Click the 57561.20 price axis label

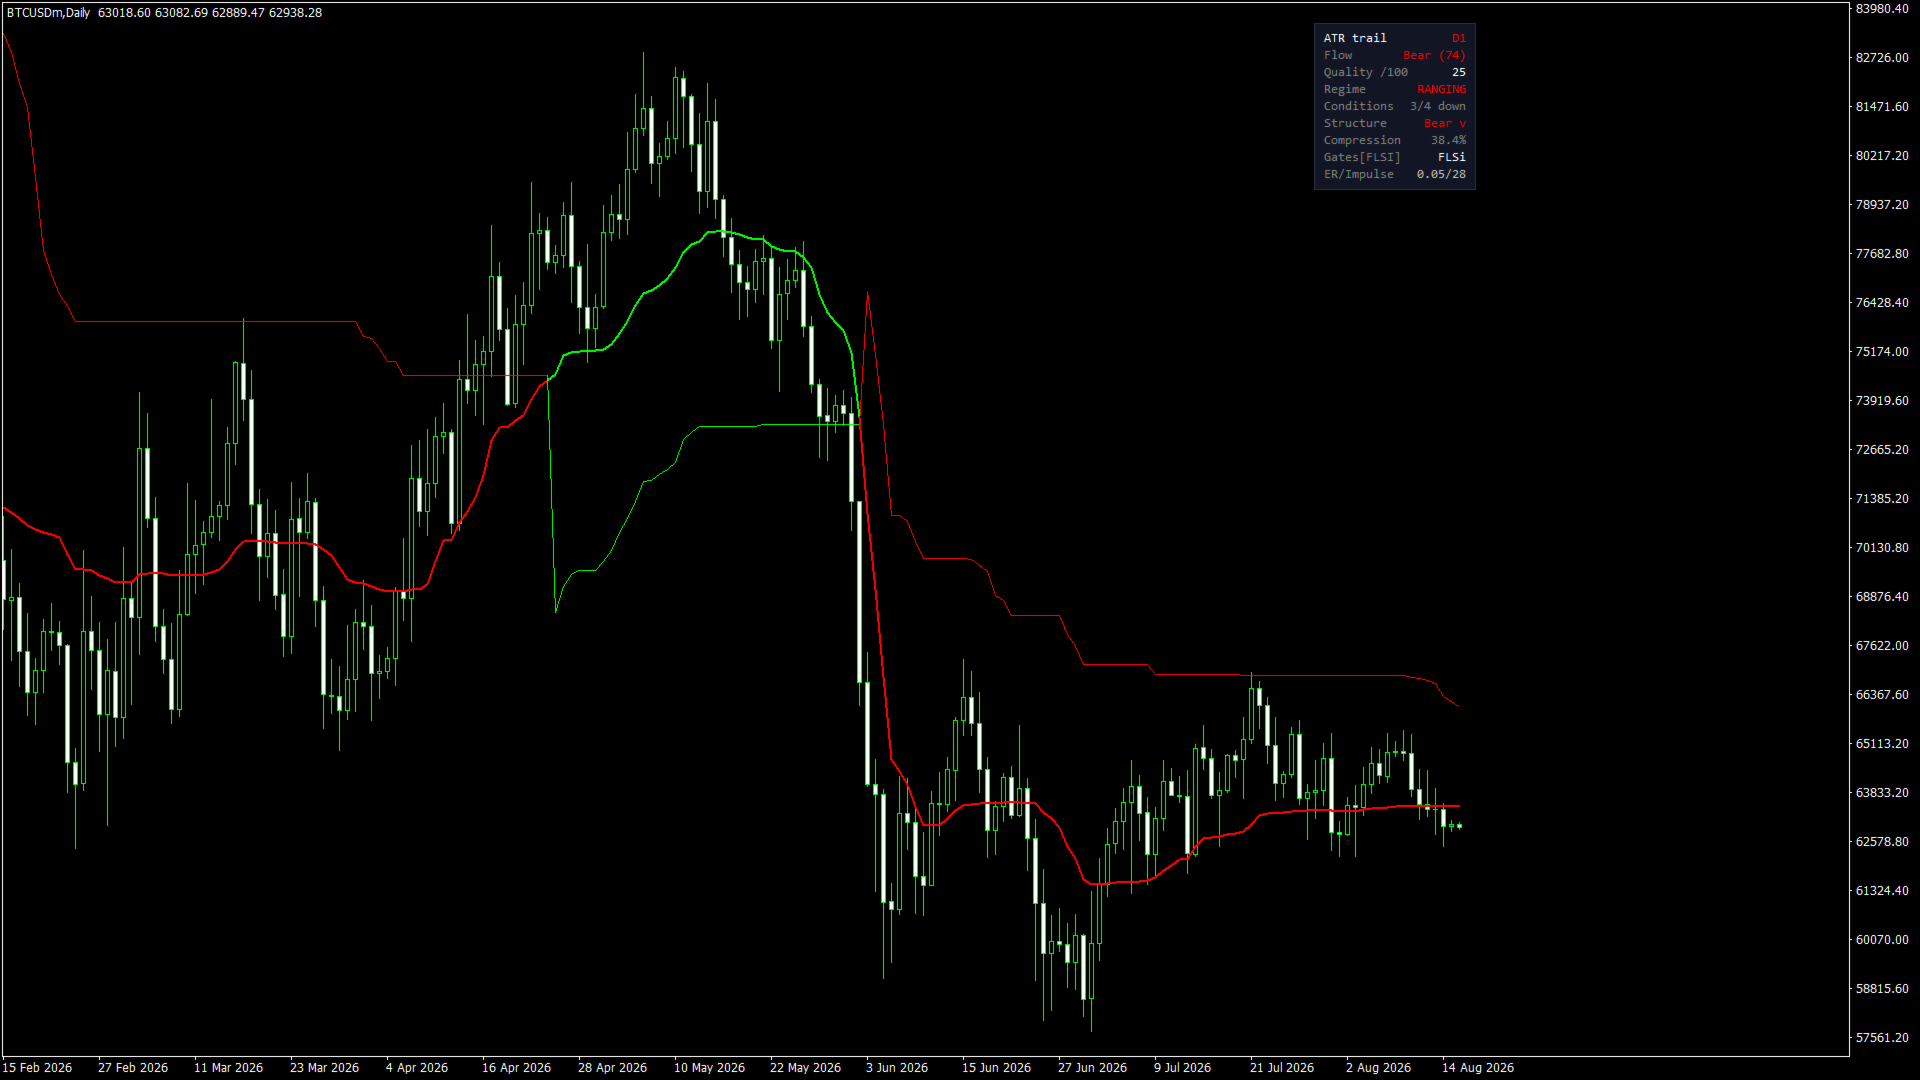[1882, 1038]
